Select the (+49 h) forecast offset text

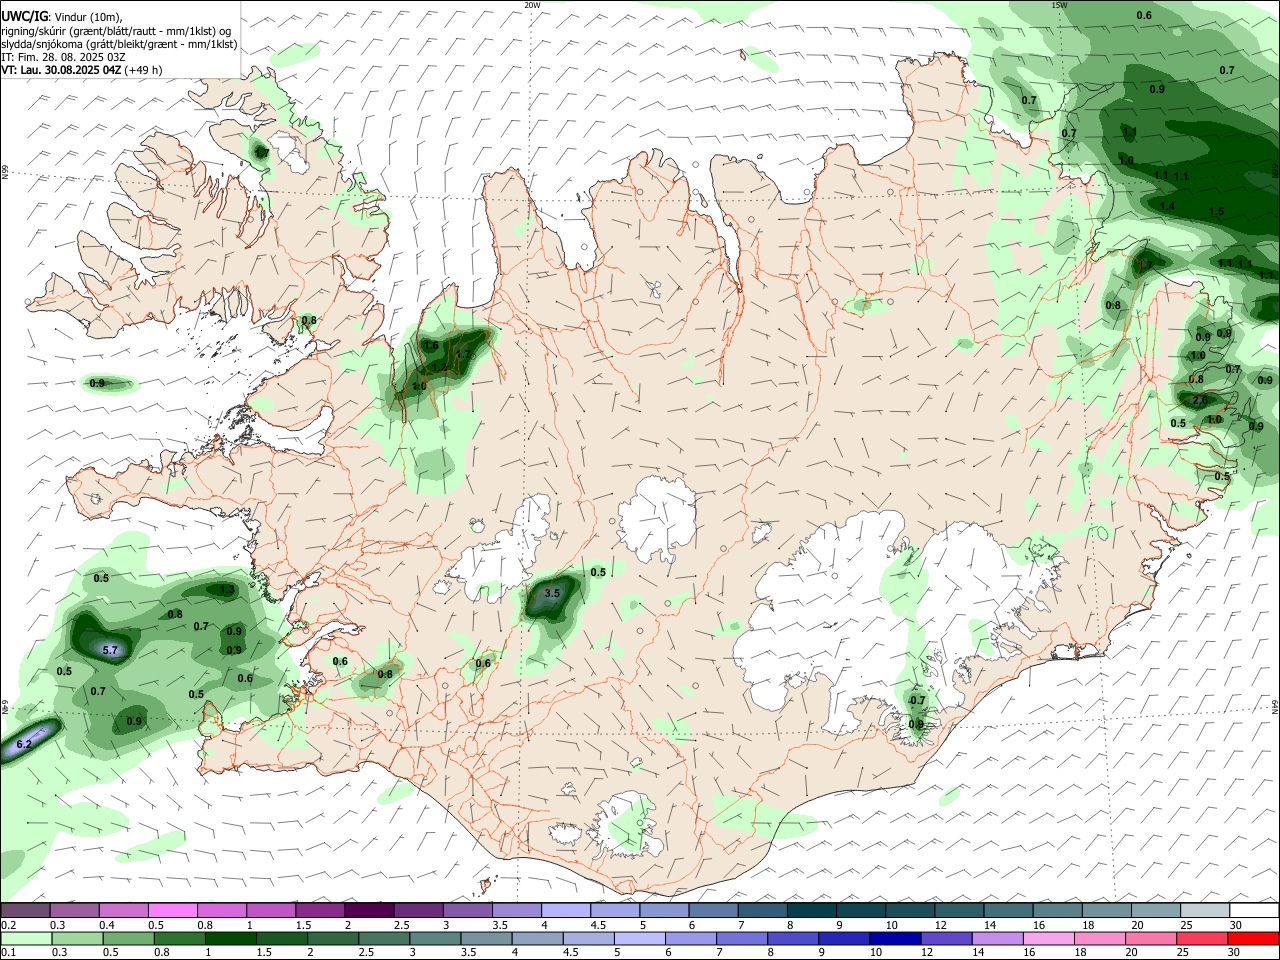[144, 70]
